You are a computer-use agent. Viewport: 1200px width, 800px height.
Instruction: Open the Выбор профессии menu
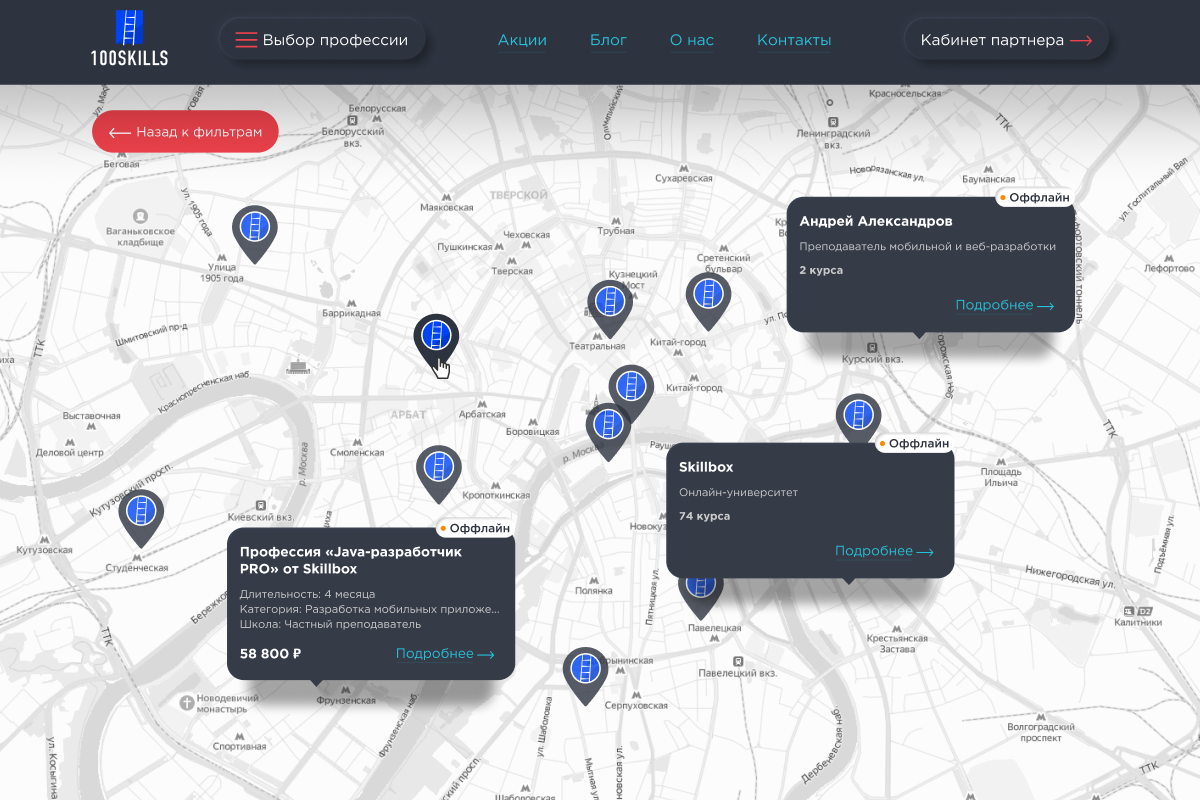click(x=322, y=40)
